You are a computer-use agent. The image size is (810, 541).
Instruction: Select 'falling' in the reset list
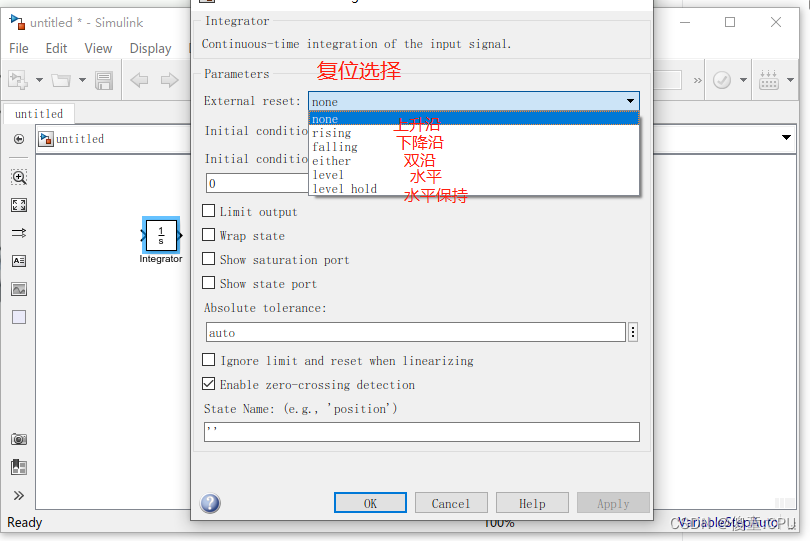pos(474,147)
